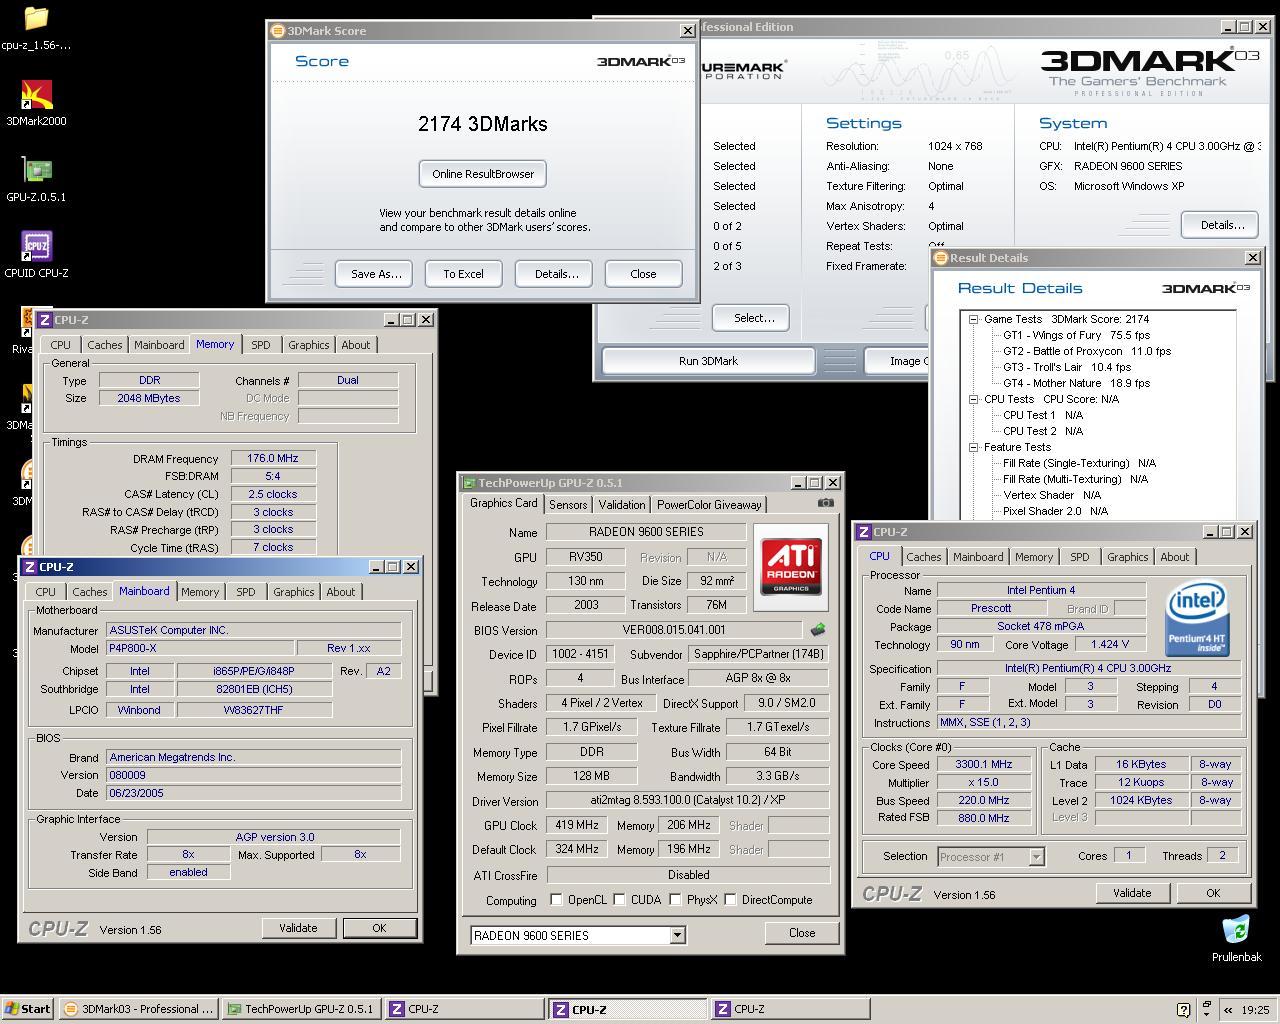Screen dimensions: 1280x1024
Task: Click the GPU-Z title bar icon
Action: click(469, 482)
